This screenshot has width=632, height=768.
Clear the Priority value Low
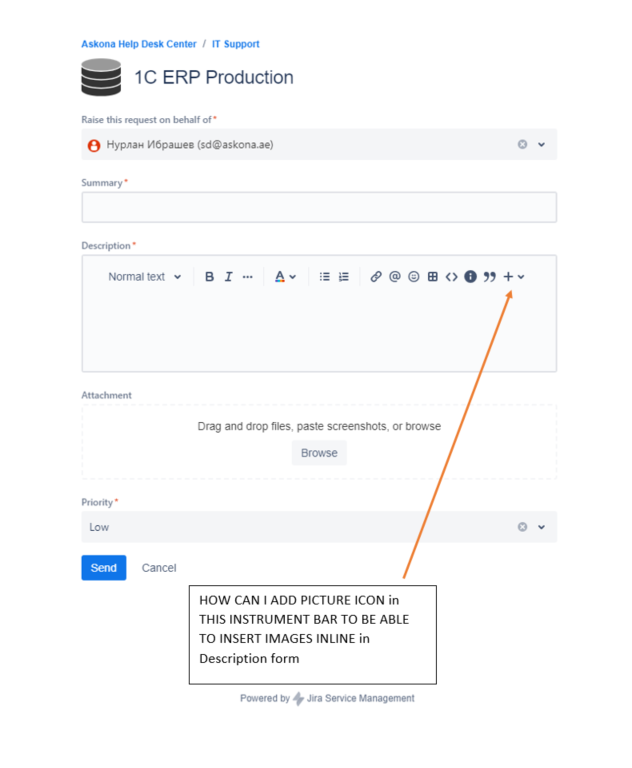tap(523, 527)
